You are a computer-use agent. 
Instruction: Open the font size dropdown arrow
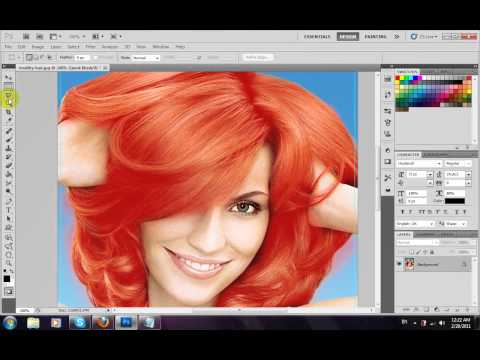point(430,175)
